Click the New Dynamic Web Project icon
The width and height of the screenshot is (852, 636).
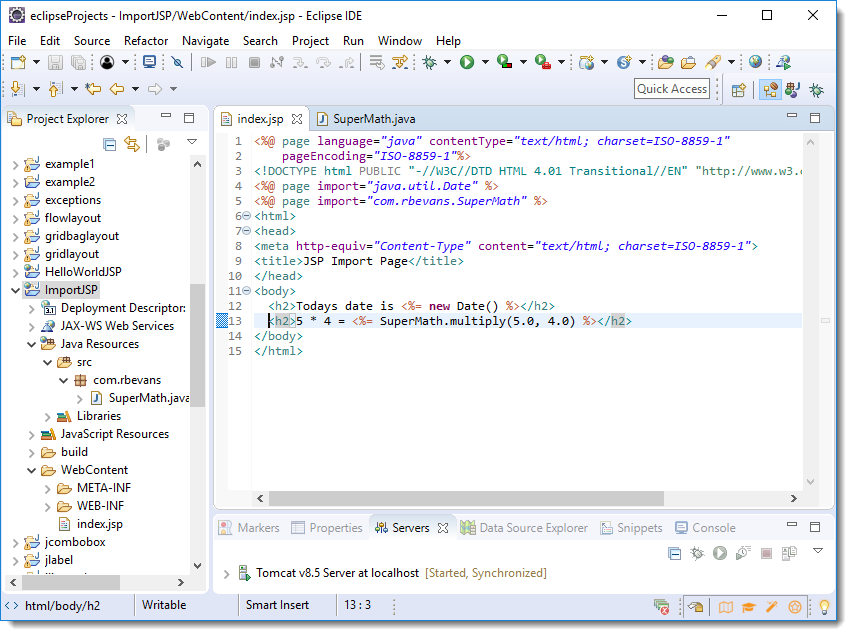coord(586,63)
